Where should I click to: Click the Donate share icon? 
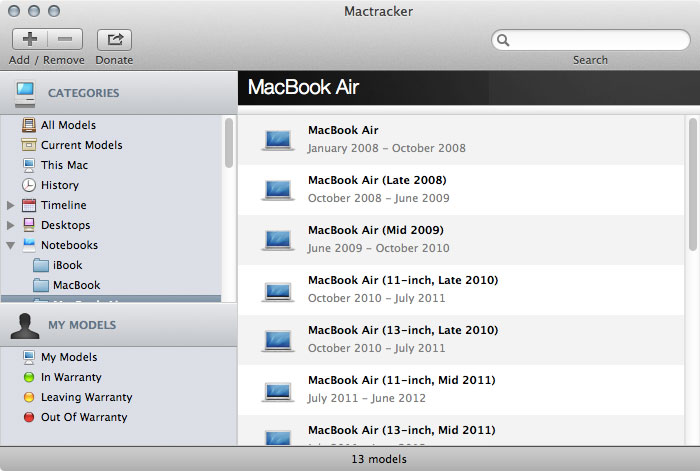tap(114, 40)
